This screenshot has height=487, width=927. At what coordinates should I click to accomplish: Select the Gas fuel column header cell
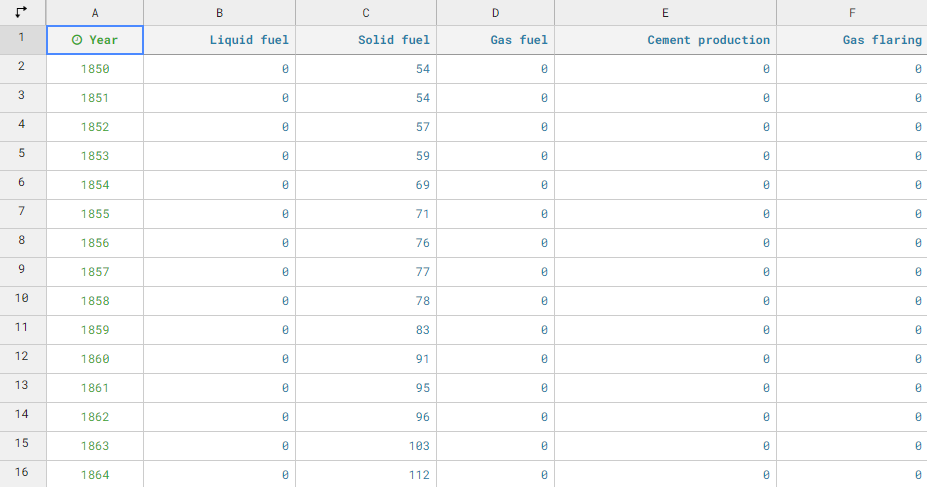(518, 40)
